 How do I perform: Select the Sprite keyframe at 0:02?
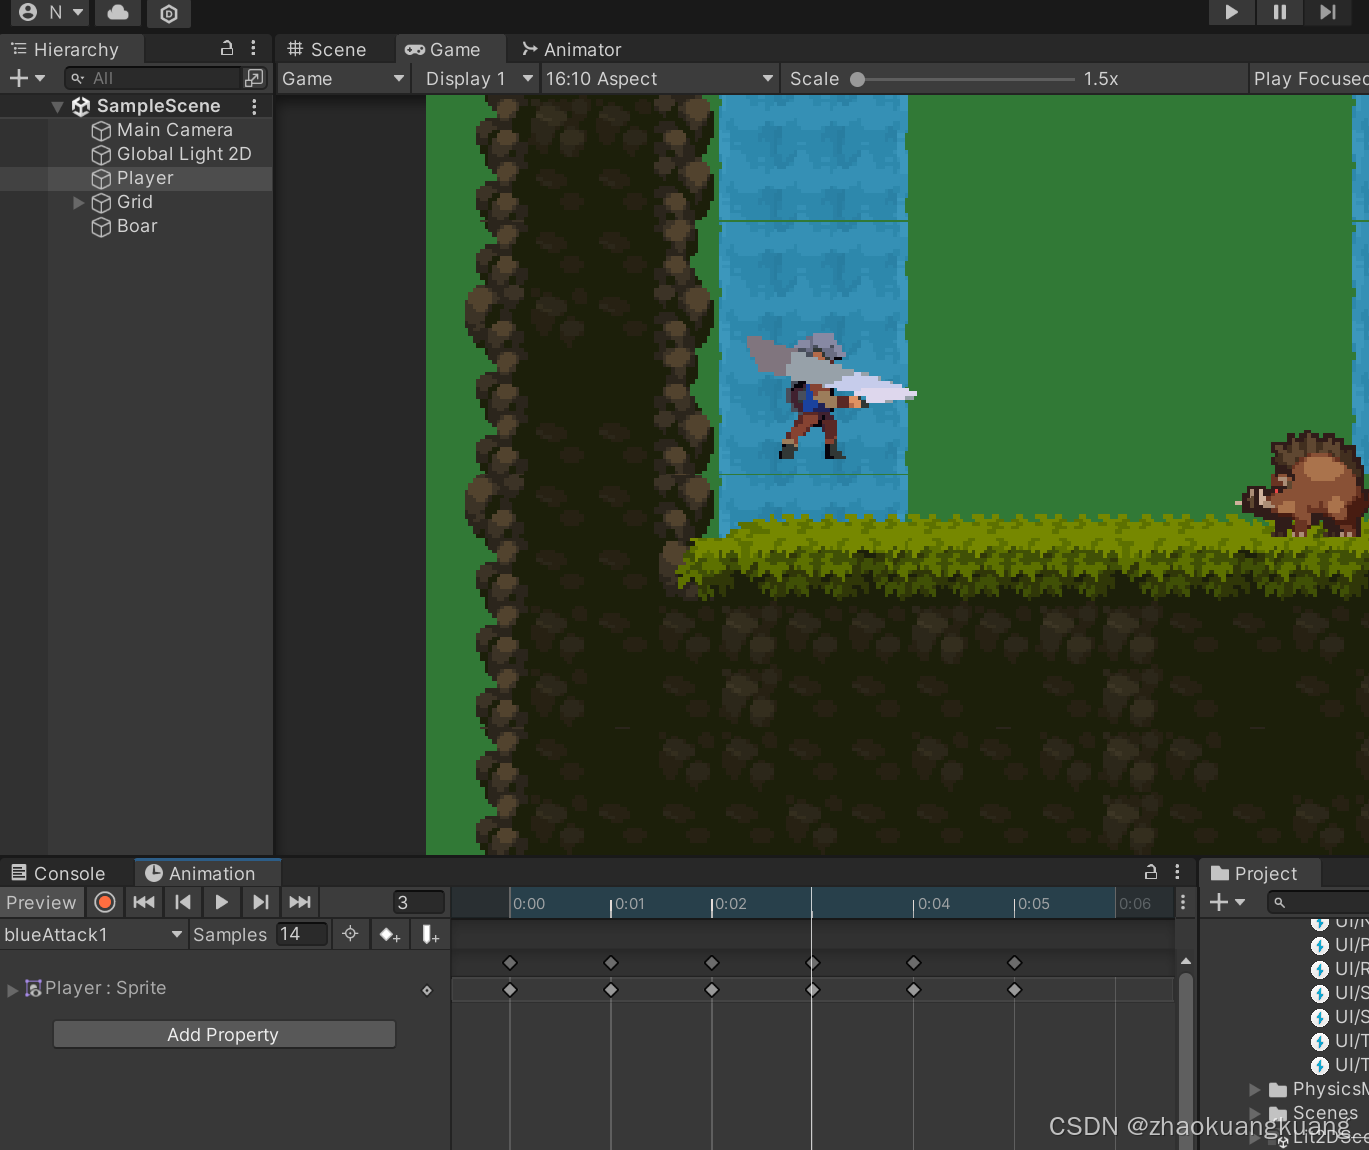click(712, 990)
